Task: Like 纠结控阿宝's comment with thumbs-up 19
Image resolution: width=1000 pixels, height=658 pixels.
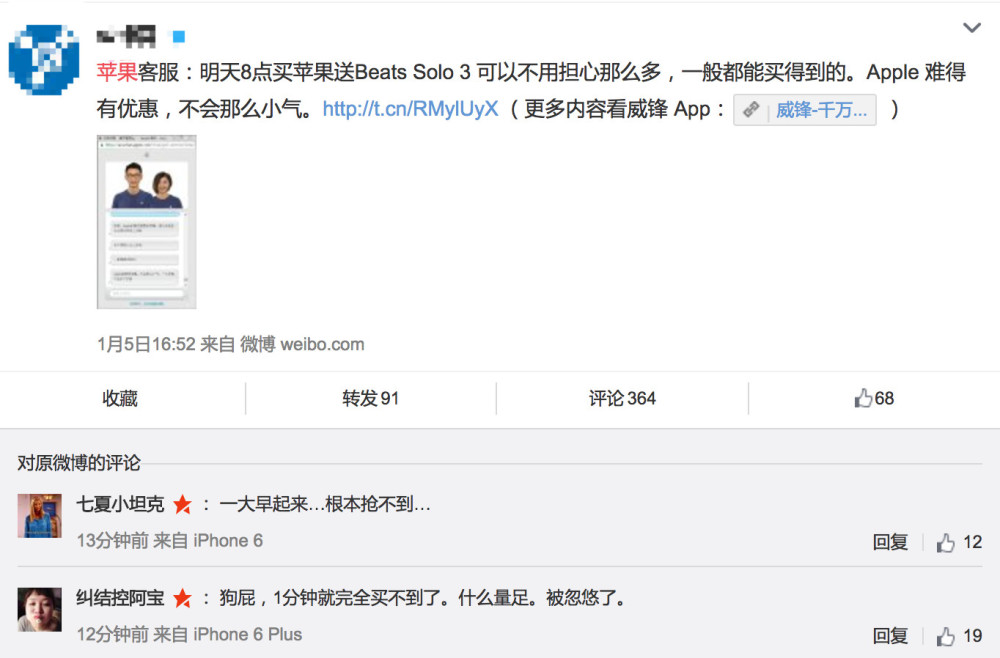Action: tap(959, 636)
